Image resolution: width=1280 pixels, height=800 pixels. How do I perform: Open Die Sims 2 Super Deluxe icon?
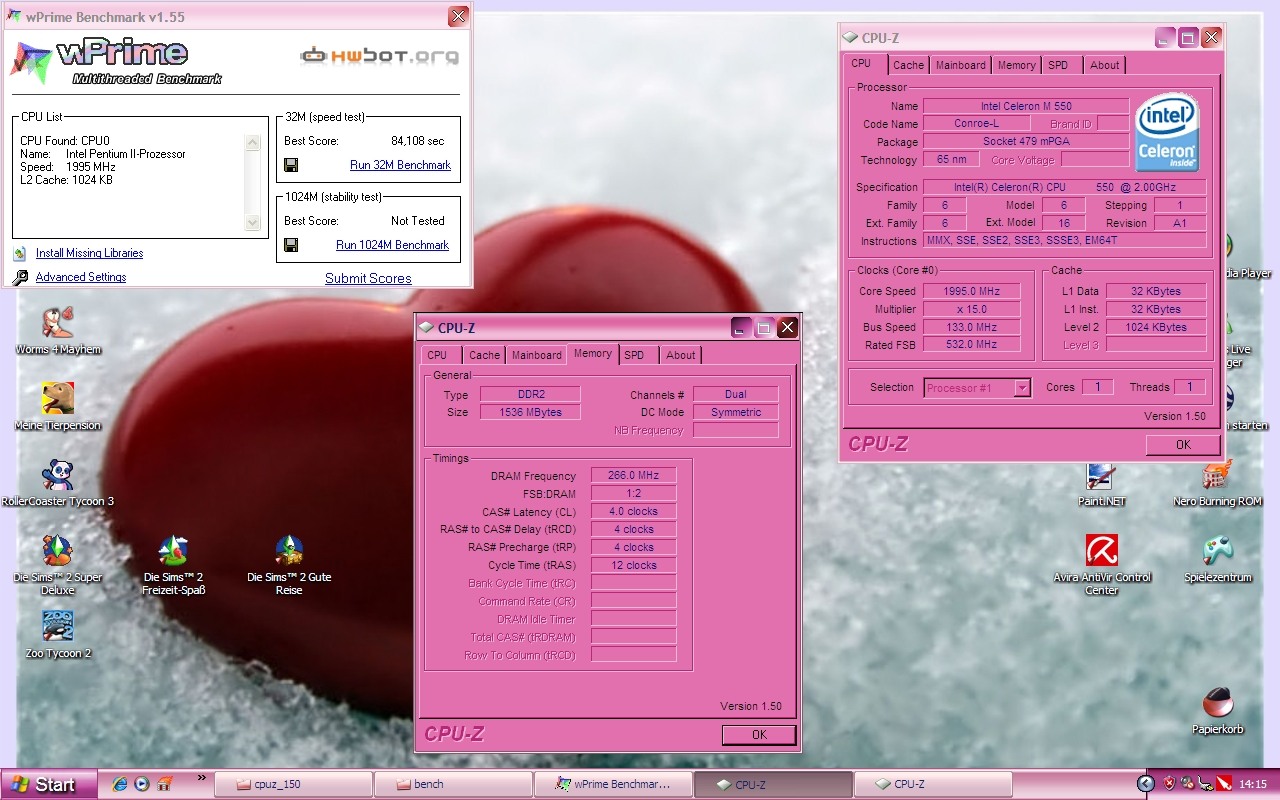coord(58,550)
